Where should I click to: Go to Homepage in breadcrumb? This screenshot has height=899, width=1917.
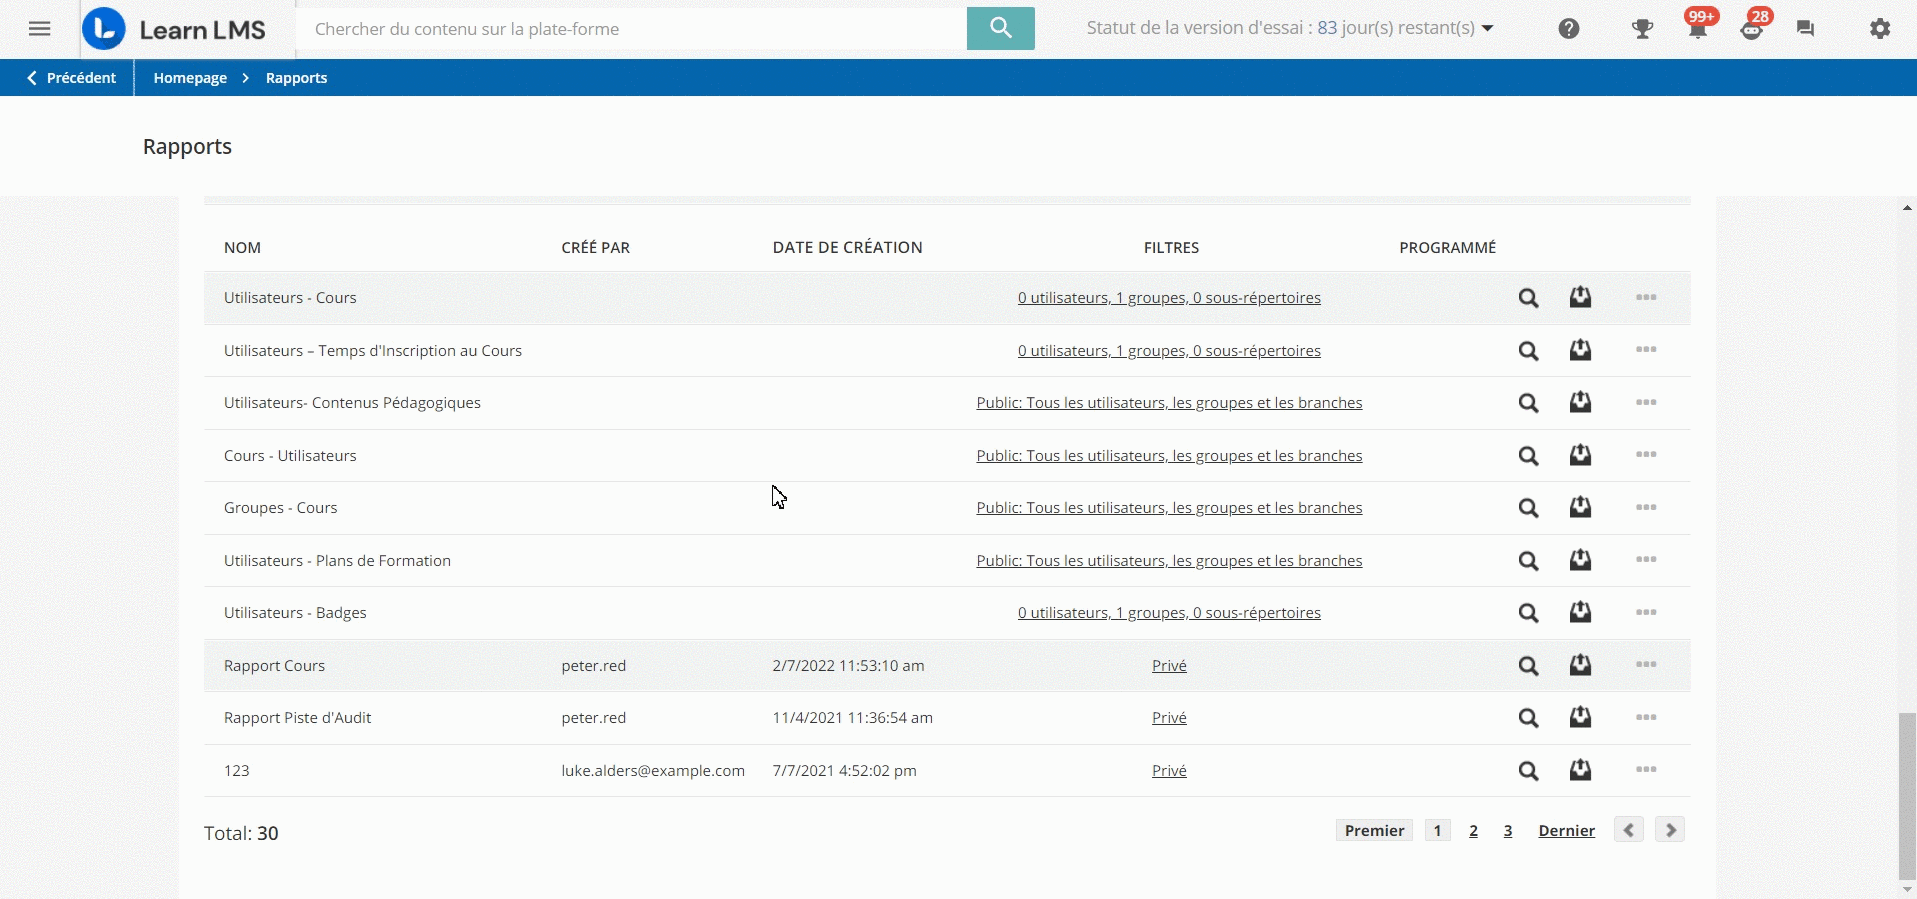coord(190,78)
